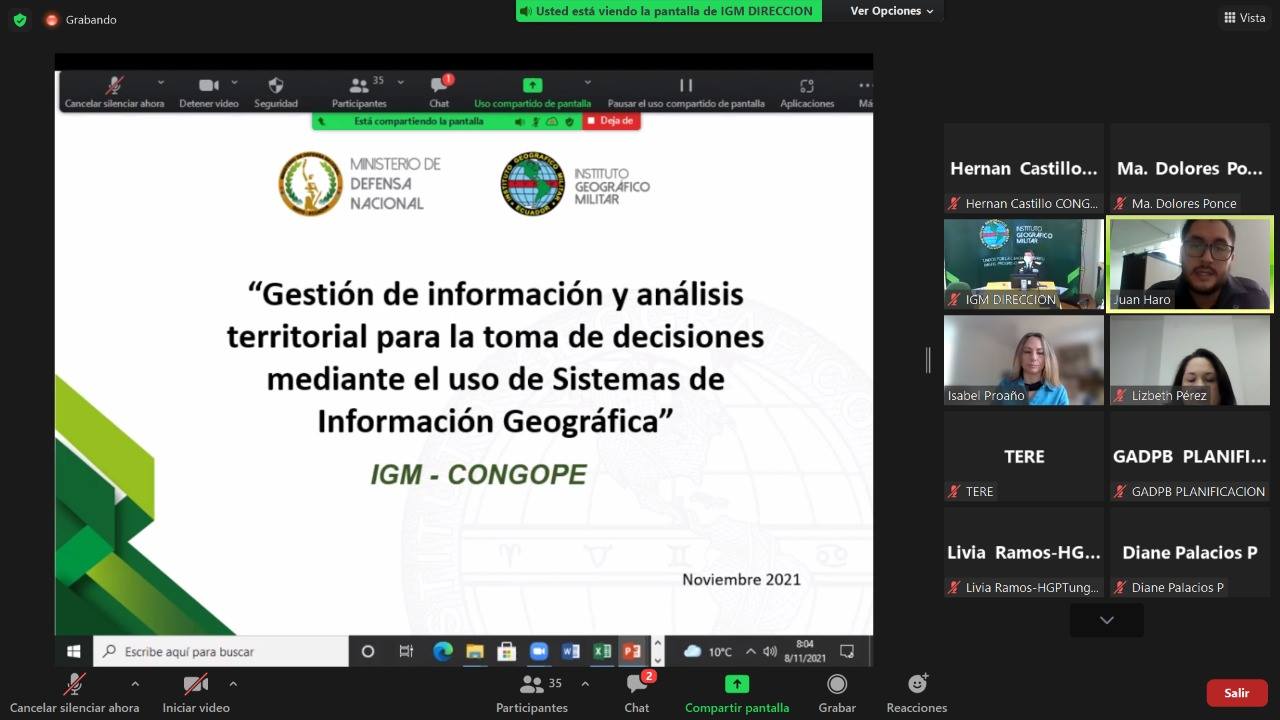Start recording with the Grabar button

coord(837,692)
